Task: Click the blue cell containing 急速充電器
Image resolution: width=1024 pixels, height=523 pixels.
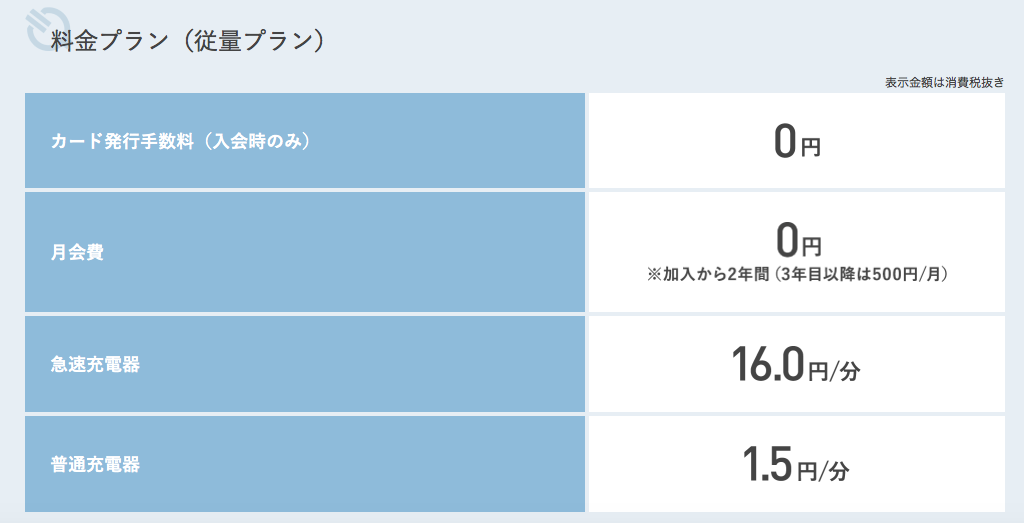Action: point(305,364)
